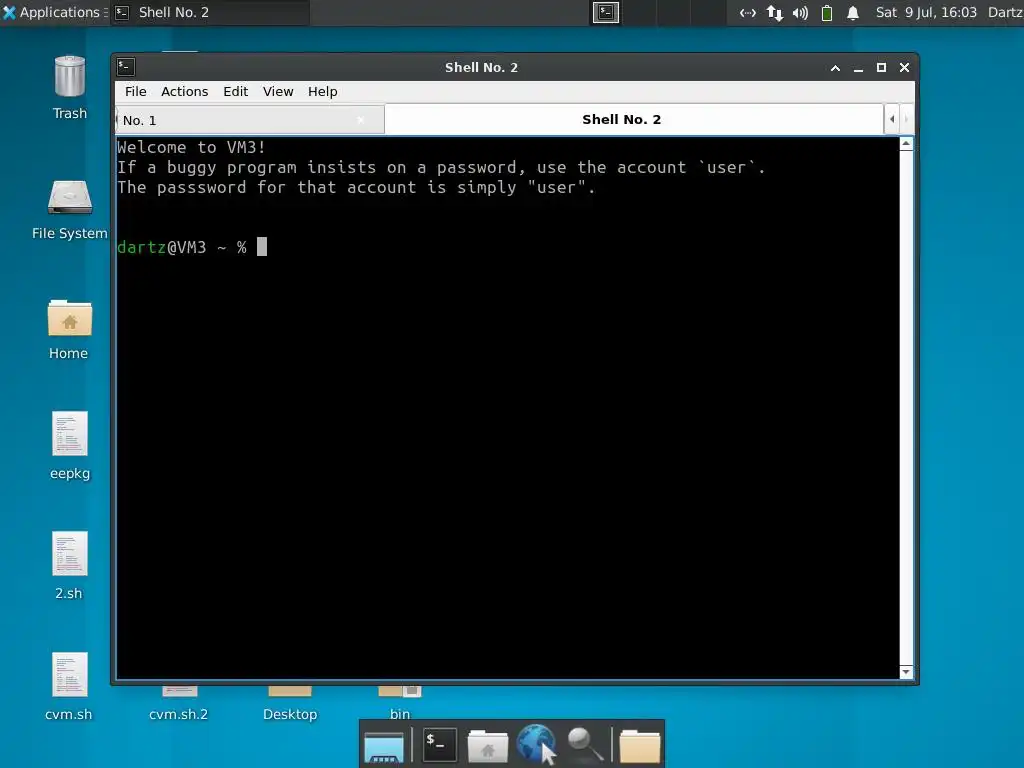Open the File menu
The image size is (1024, 768).
click(136, 91)
